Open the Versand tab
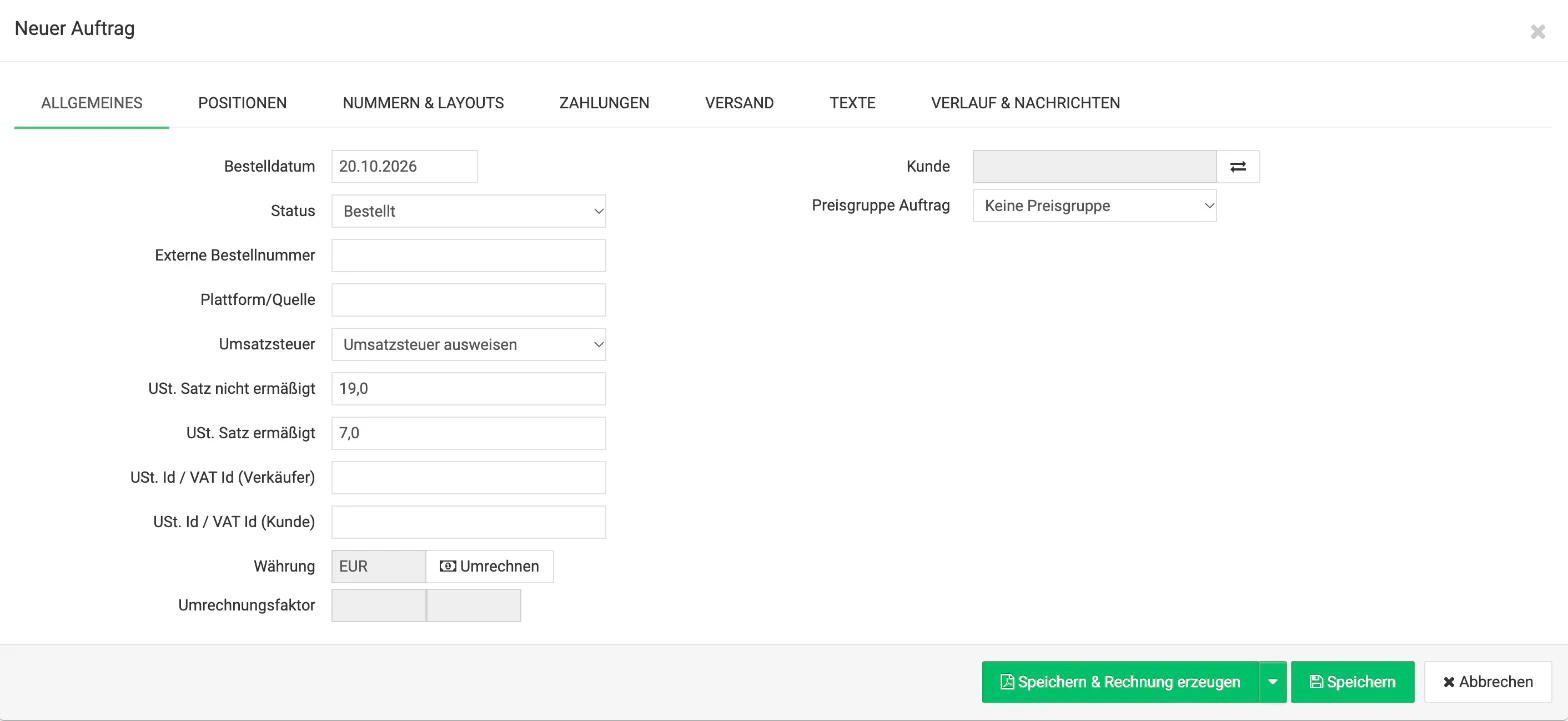This screenshot has width=1568, height=721. (x=739, y=103)
